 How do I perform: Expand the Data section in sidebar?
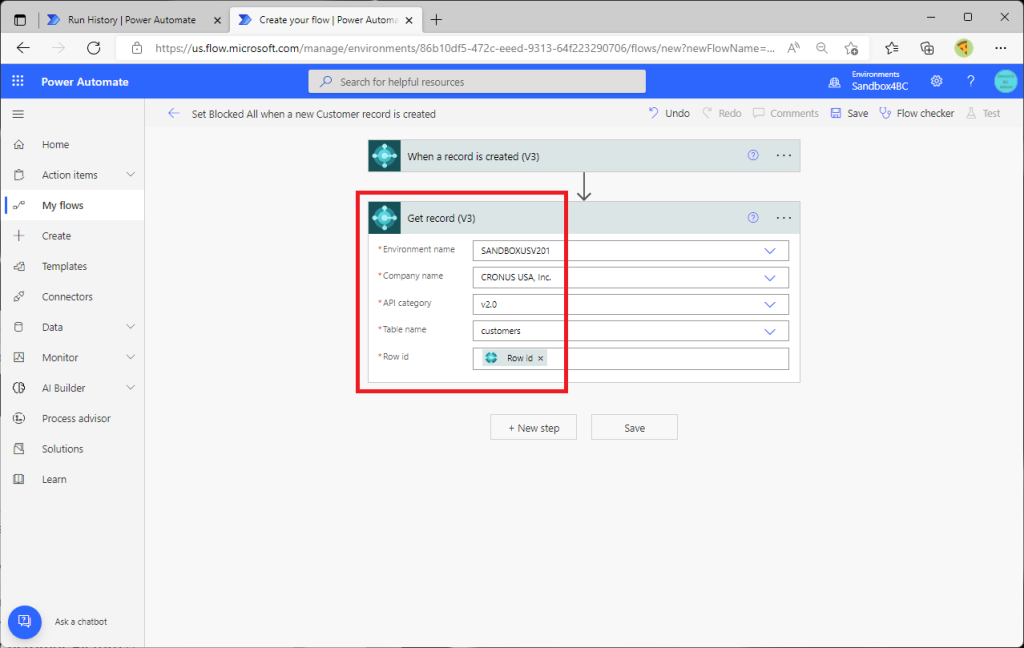click(131, 327)
